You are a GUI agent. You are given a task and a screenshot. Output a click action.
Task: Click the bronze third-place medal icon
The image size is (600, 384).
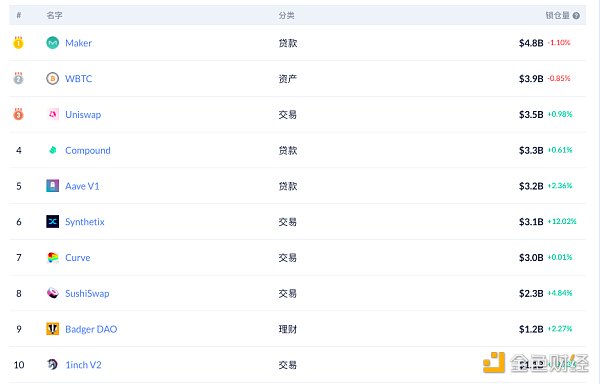18,114
